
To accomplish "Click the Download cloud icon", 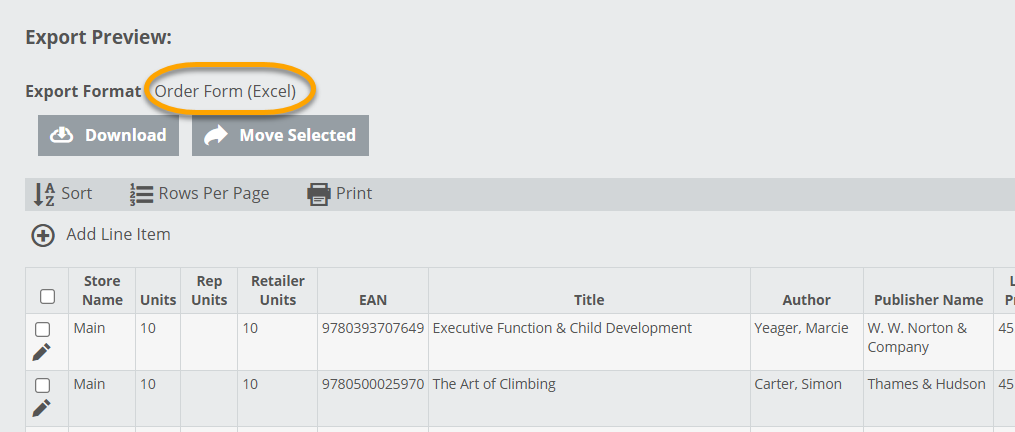I will 62,135.
